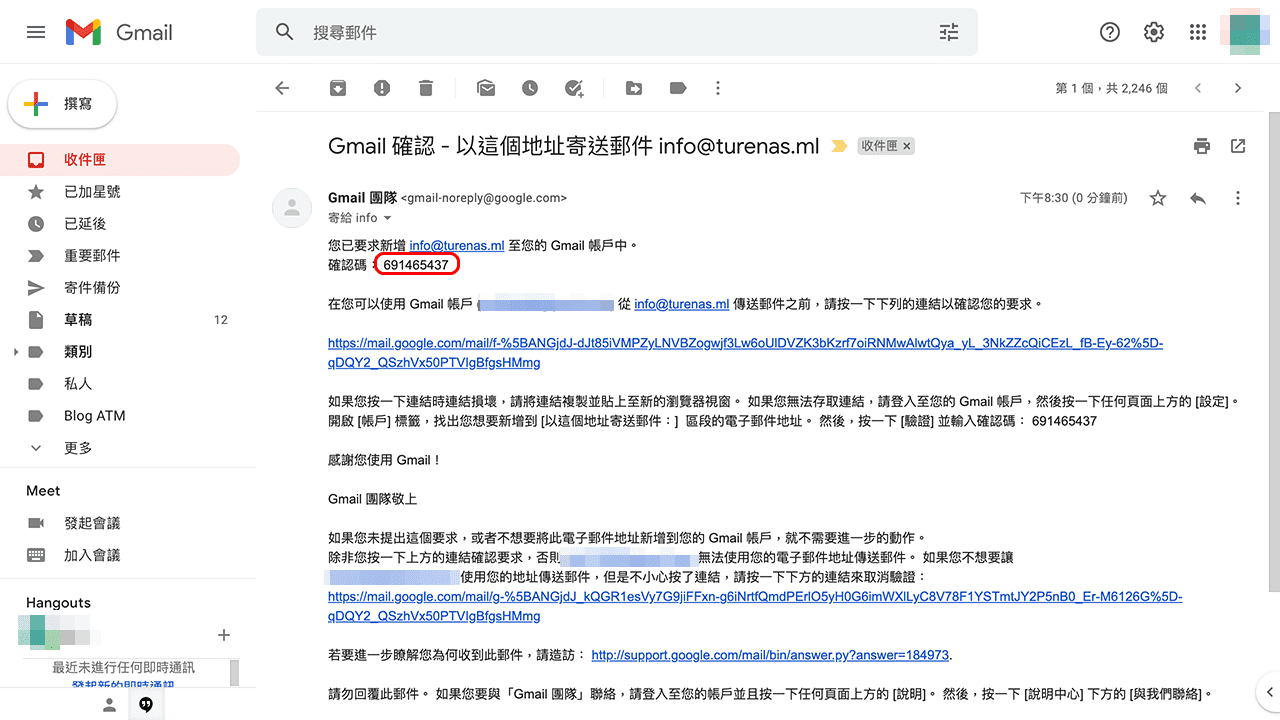Screen dimensions: 1280x720
Task: Snooze this email
Action: pyautogui.click(x=530, y=88)
